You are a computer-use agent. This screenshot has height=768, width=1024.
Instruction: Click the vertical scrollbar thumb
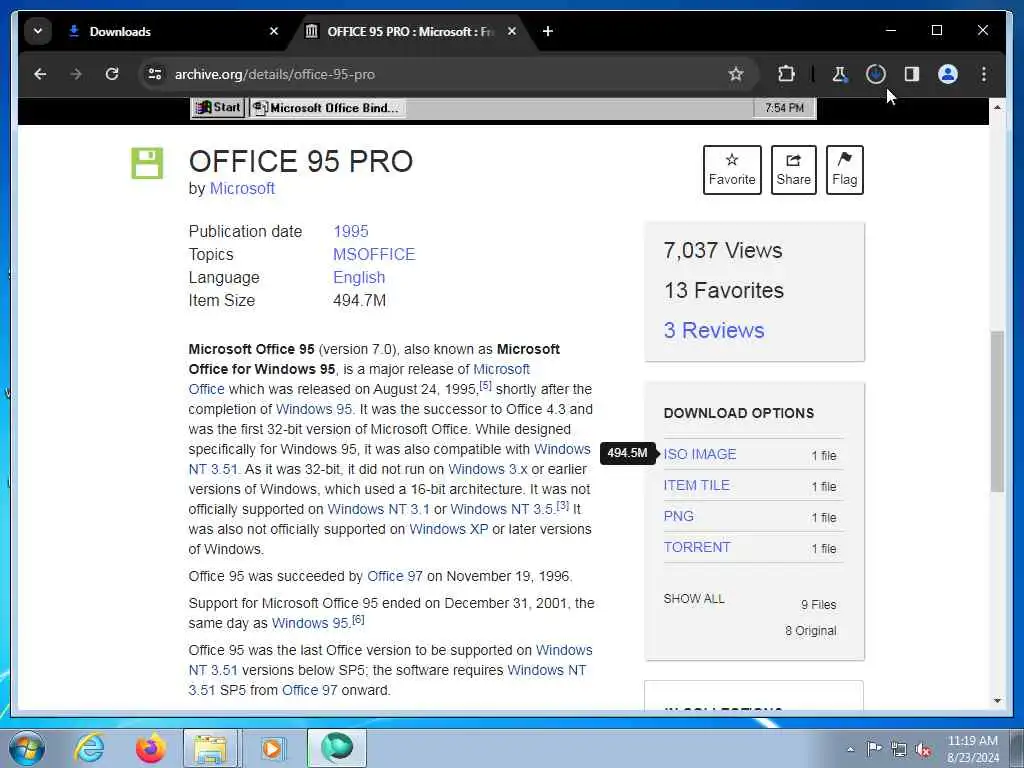(997, 411)
